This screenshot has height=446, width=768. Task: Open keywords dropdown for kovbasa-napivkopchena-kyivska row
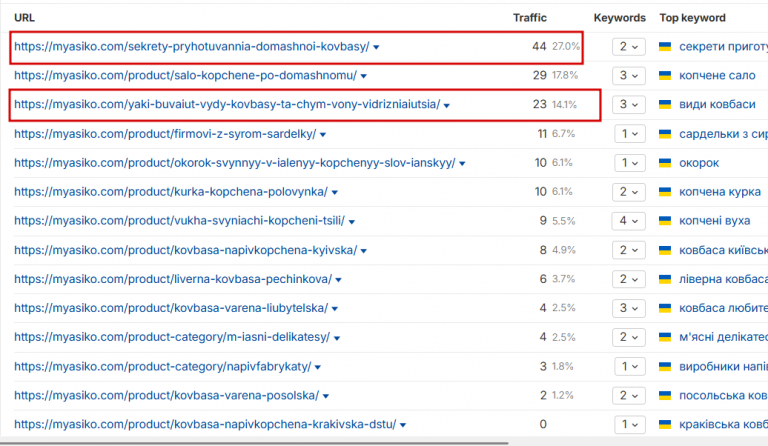628,250
